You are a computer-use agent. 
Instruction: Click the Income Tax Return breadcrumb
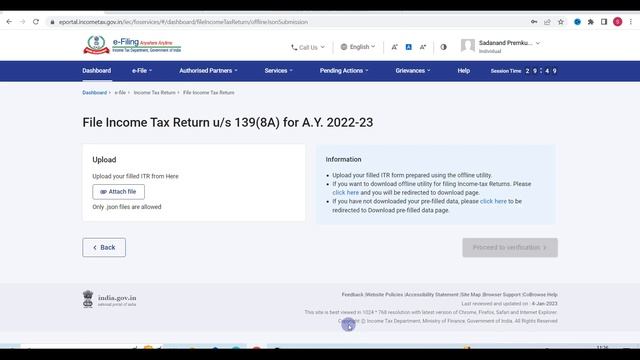pos(154,93)
